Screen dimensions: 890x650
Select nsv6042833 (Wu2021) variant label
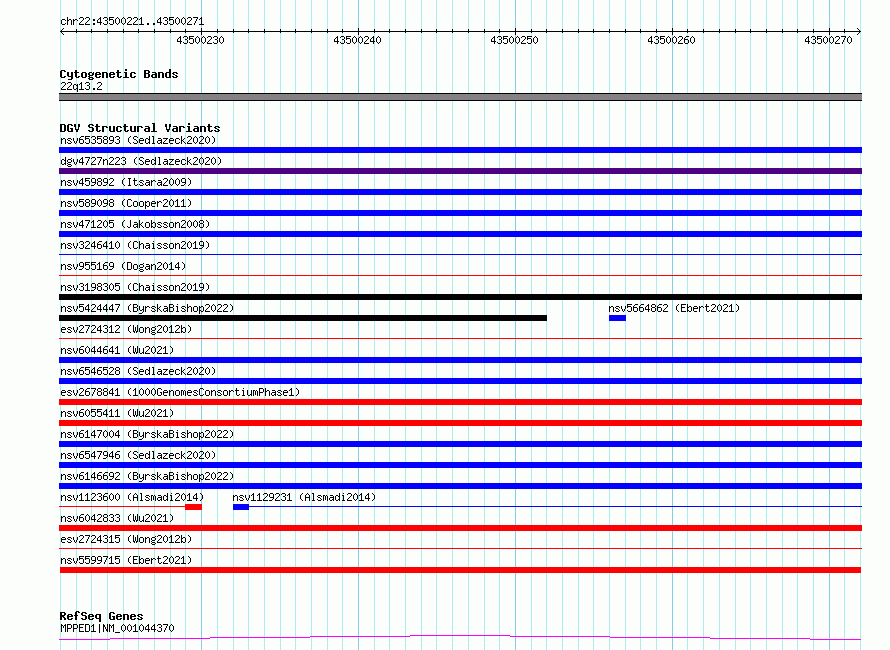coord(117,518)
